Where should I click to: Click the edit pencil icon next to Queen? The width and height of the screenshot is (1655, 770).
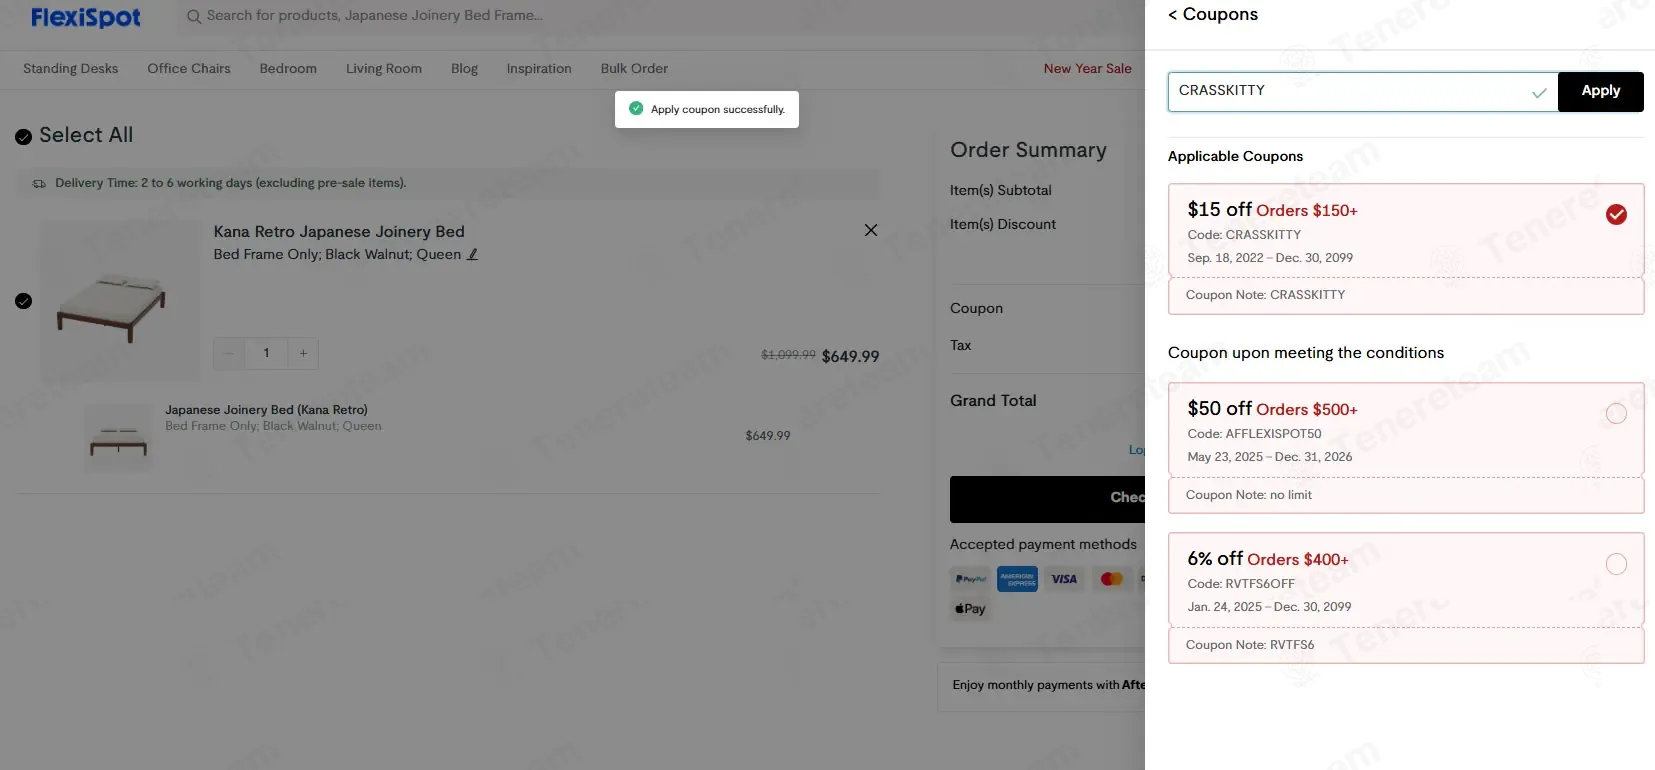(x=473, y=254)
